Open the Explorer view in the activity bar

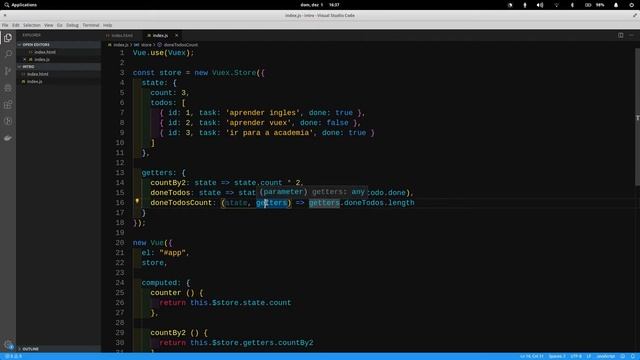[x=8, y=38]
